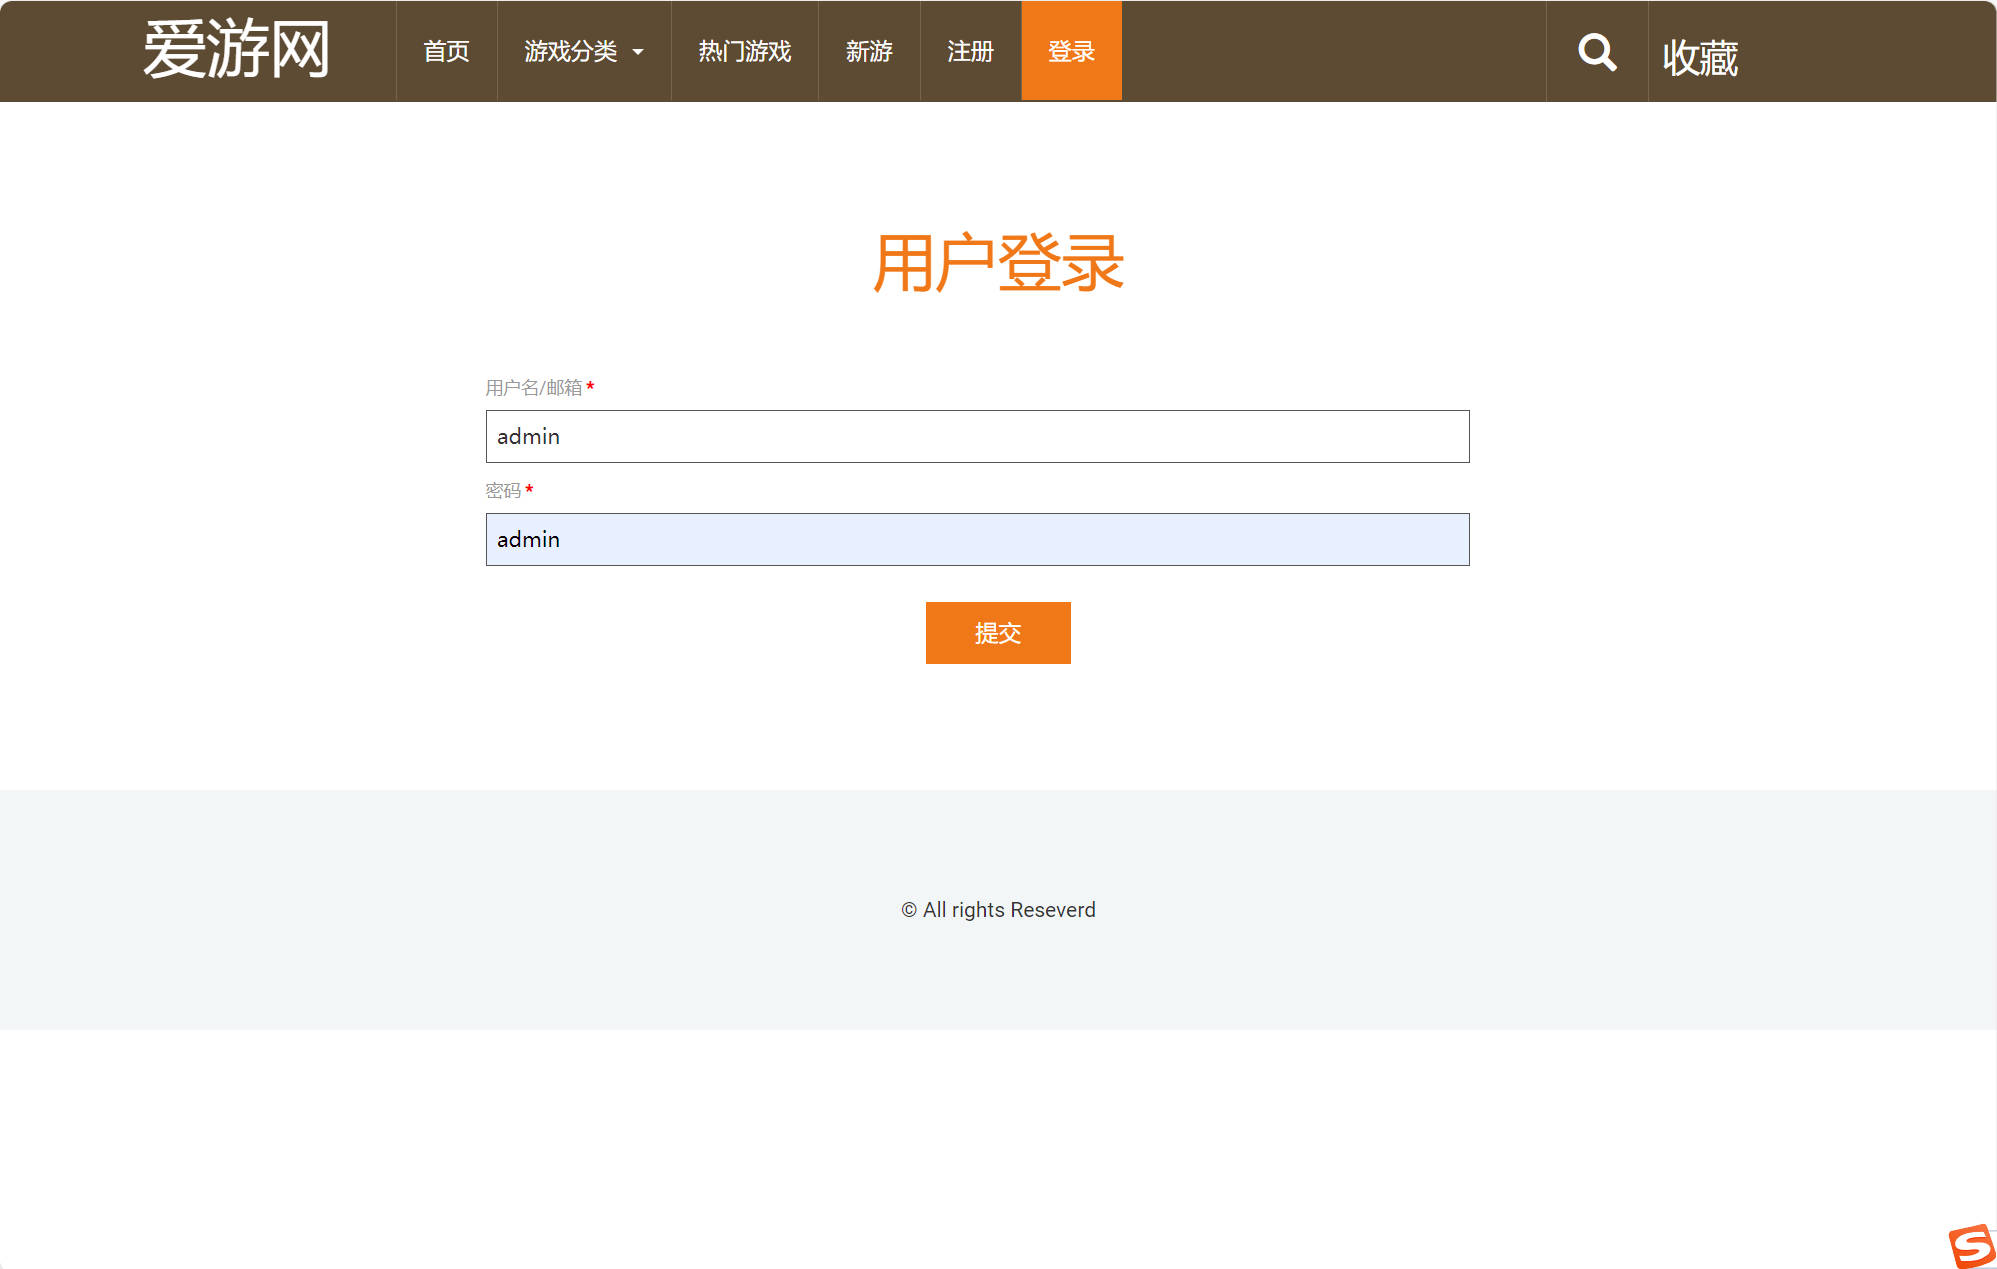Click the All rights Reseverd footer text
This screenshot has height=1269, width=1997.
coord(998,910)
